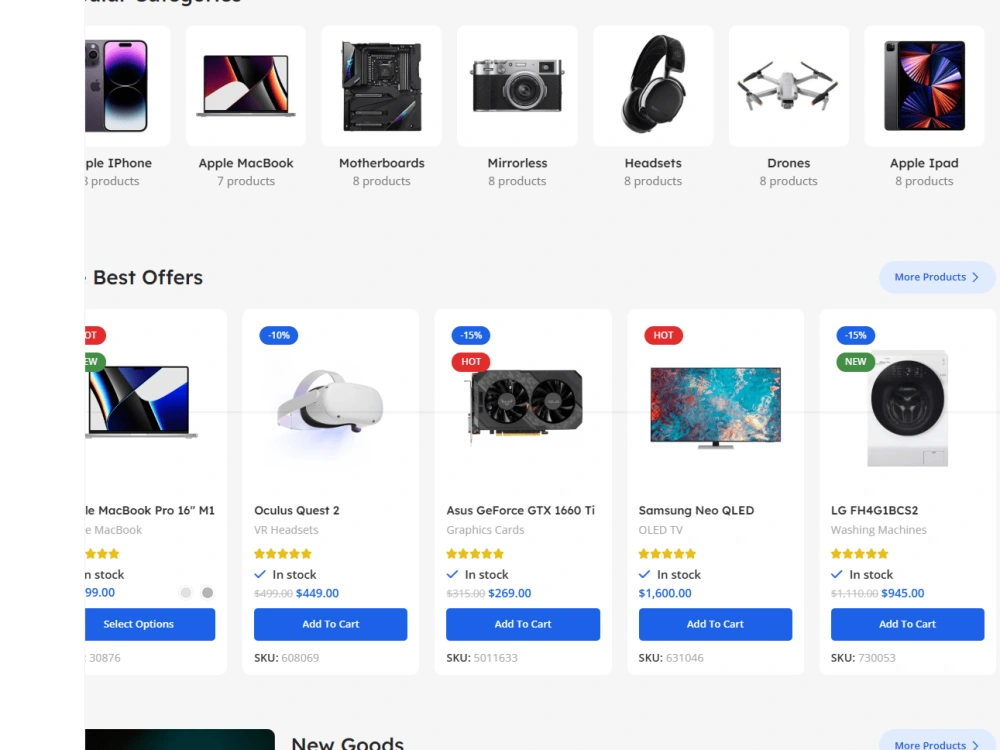Open the Apple Ipad category
The image size is (1000, 750).
tap(924, 86)
